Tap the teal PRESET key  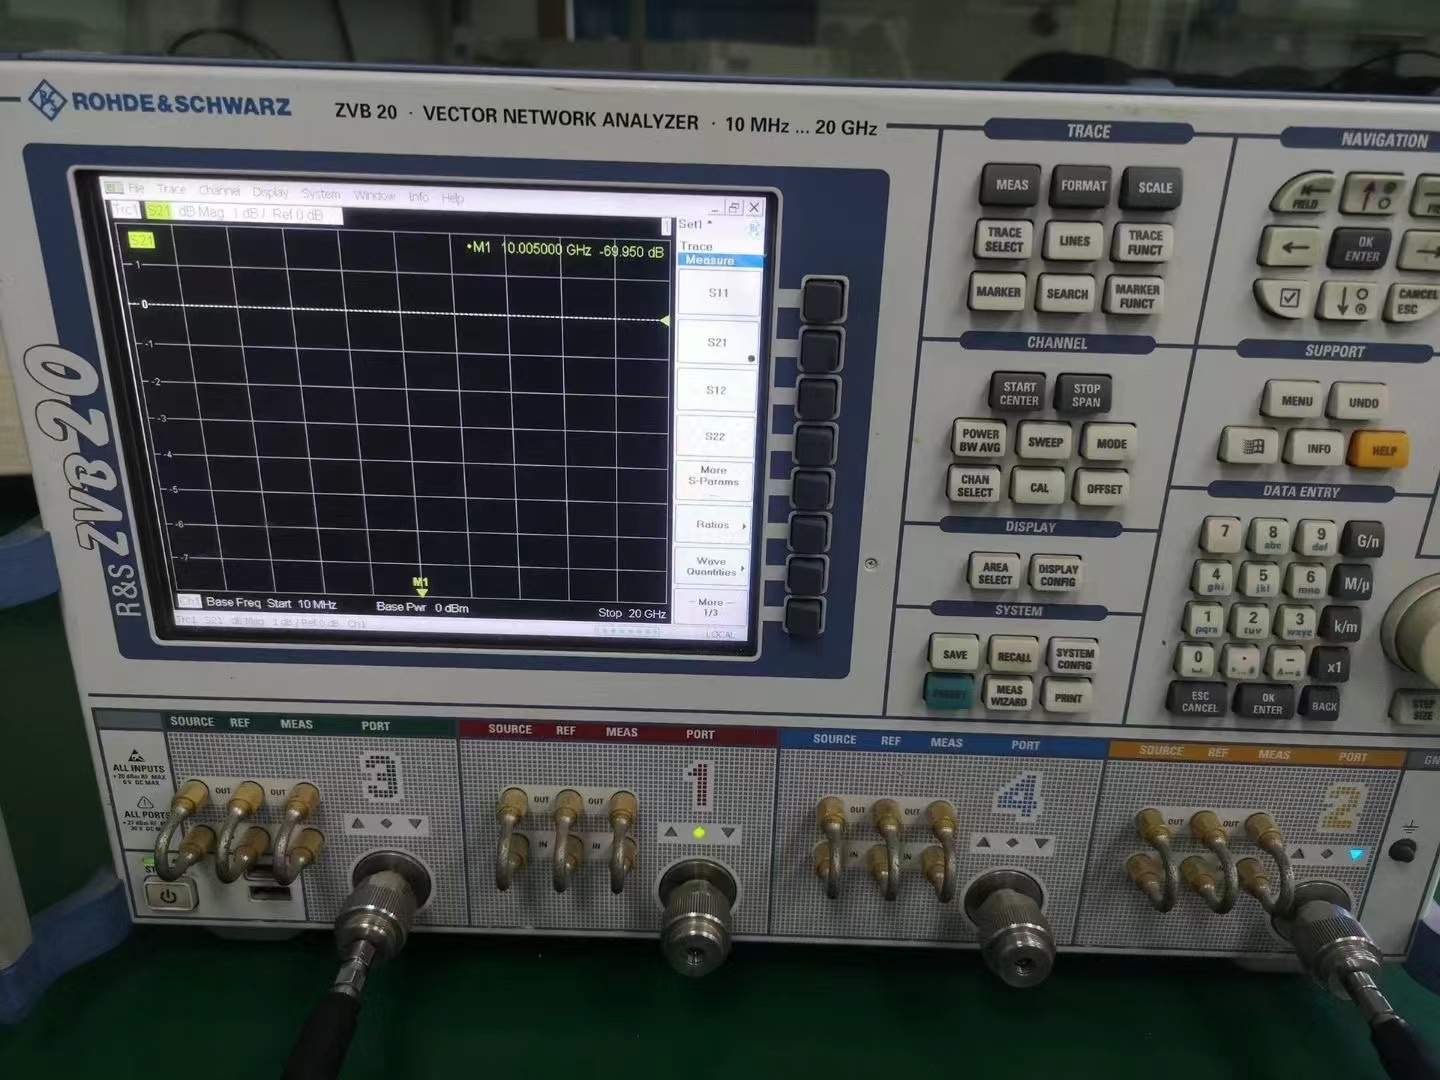948,692
